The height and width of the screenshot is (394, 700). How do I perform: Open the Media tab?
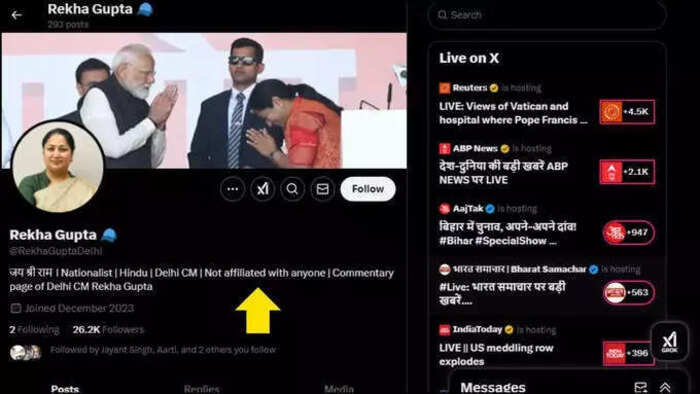pyautogui.click(x=339, y=389)
